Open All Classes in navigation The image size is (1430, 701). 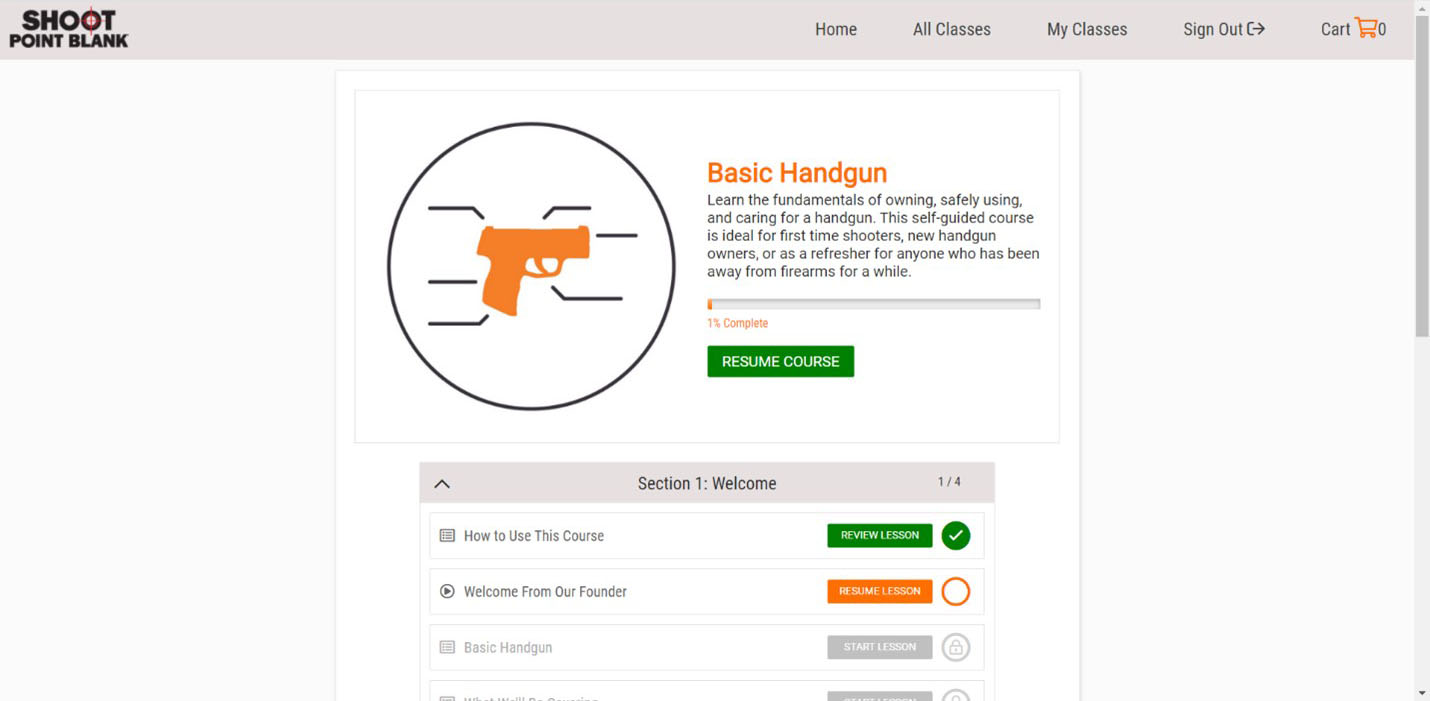click(951, 30)
